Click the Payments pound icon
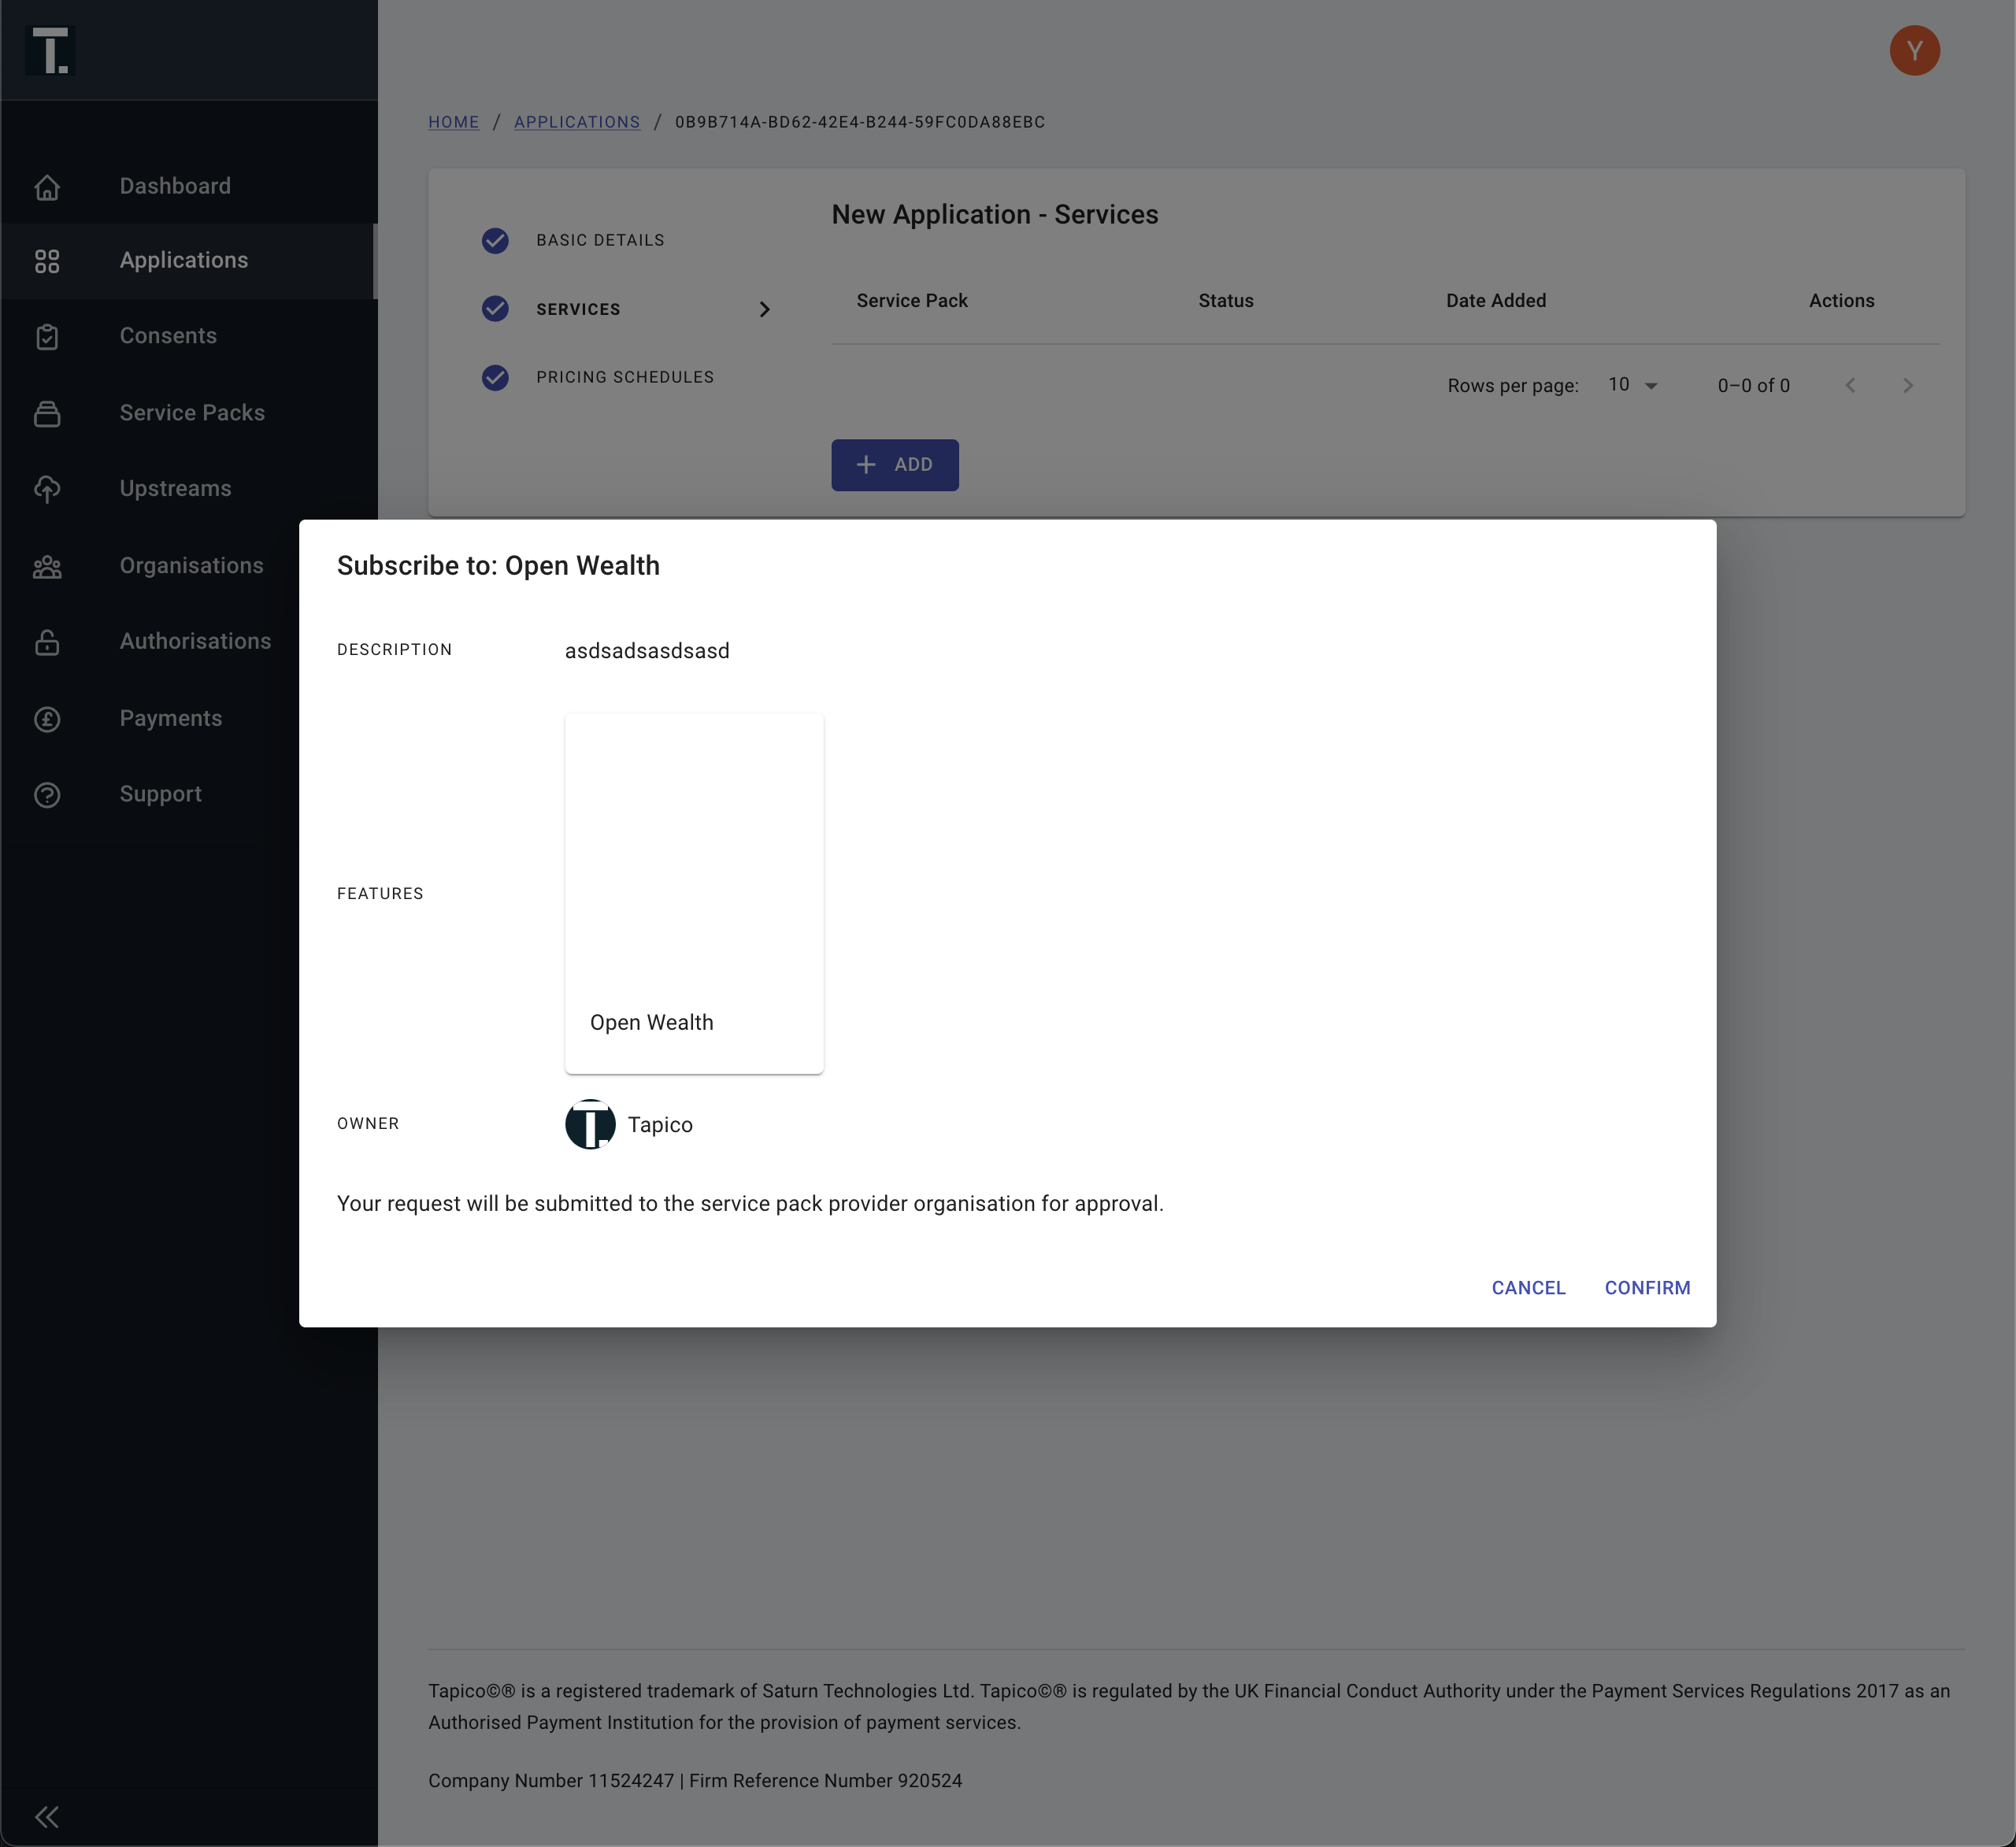 pyautogui.click(x=47, y=719)
